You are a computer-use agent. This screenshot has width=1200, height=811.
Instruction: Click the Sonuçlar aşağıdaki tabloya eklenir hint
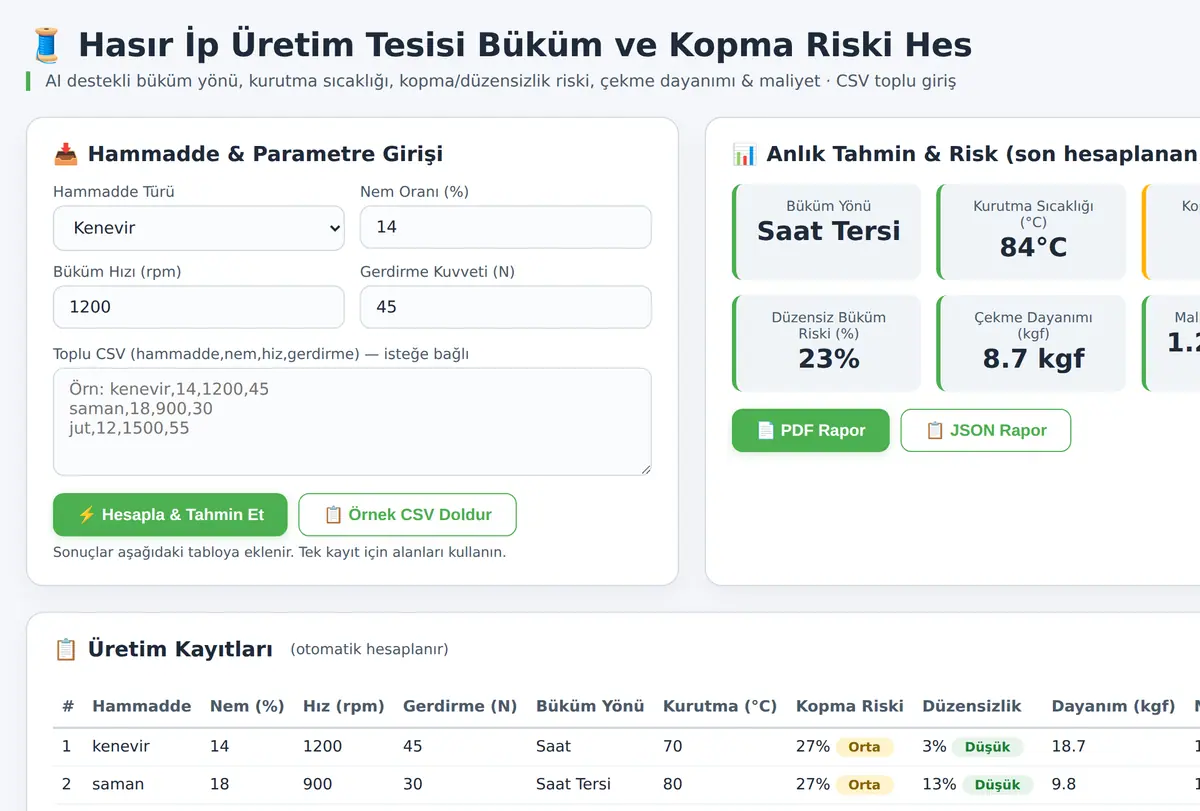(x=279, y=552)
